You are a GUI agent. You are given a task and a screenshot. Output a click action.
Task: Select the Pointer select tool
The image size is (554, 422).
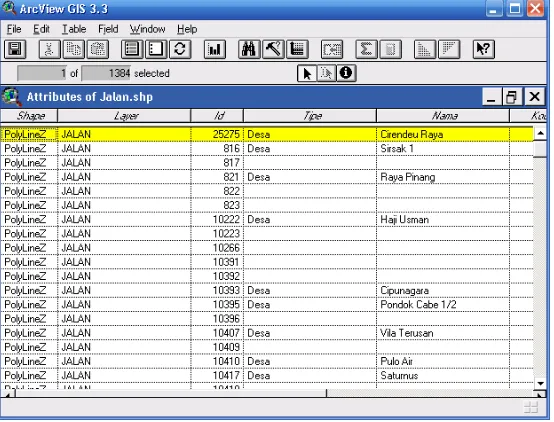point(307,74)
